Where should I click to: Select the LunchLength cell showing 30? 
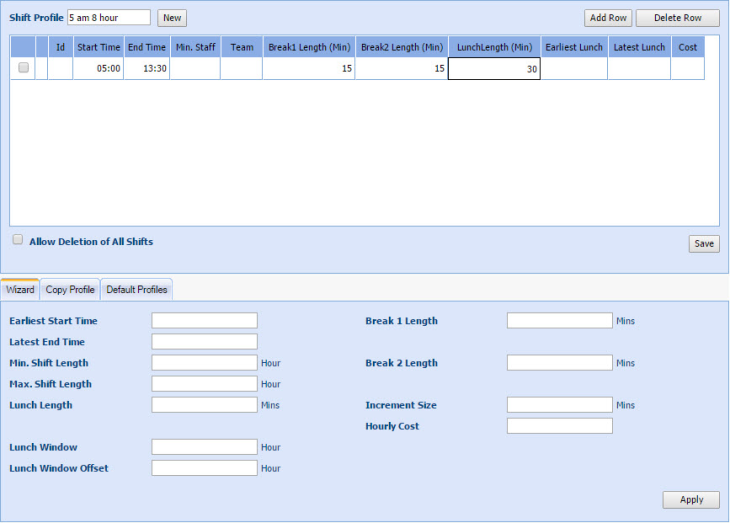[494, 68]
